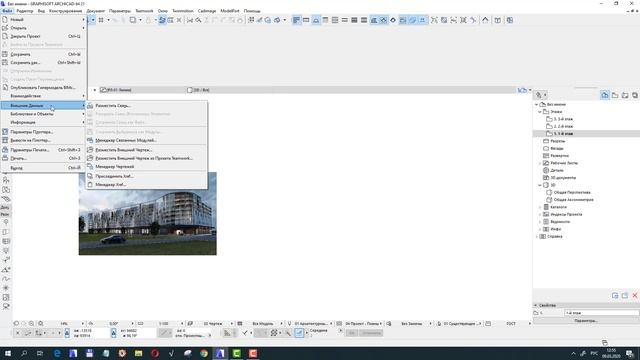Select Общая Аксонометрия view
Viewport: 640px width, 360px height.
click(573, 200)
